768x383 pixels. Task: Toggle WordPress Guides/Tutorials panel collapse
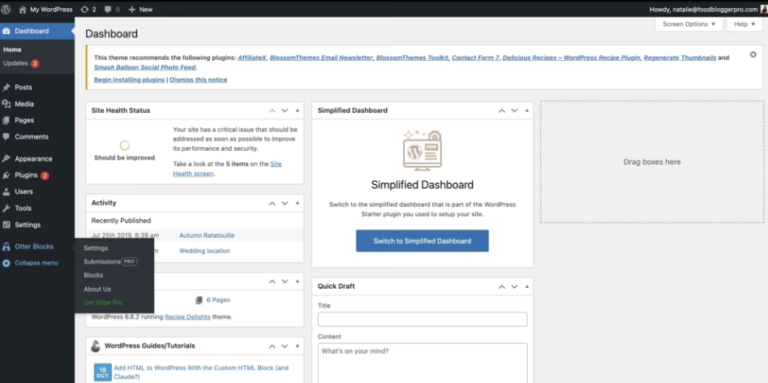pyautogui.click(x=297, y=346)
